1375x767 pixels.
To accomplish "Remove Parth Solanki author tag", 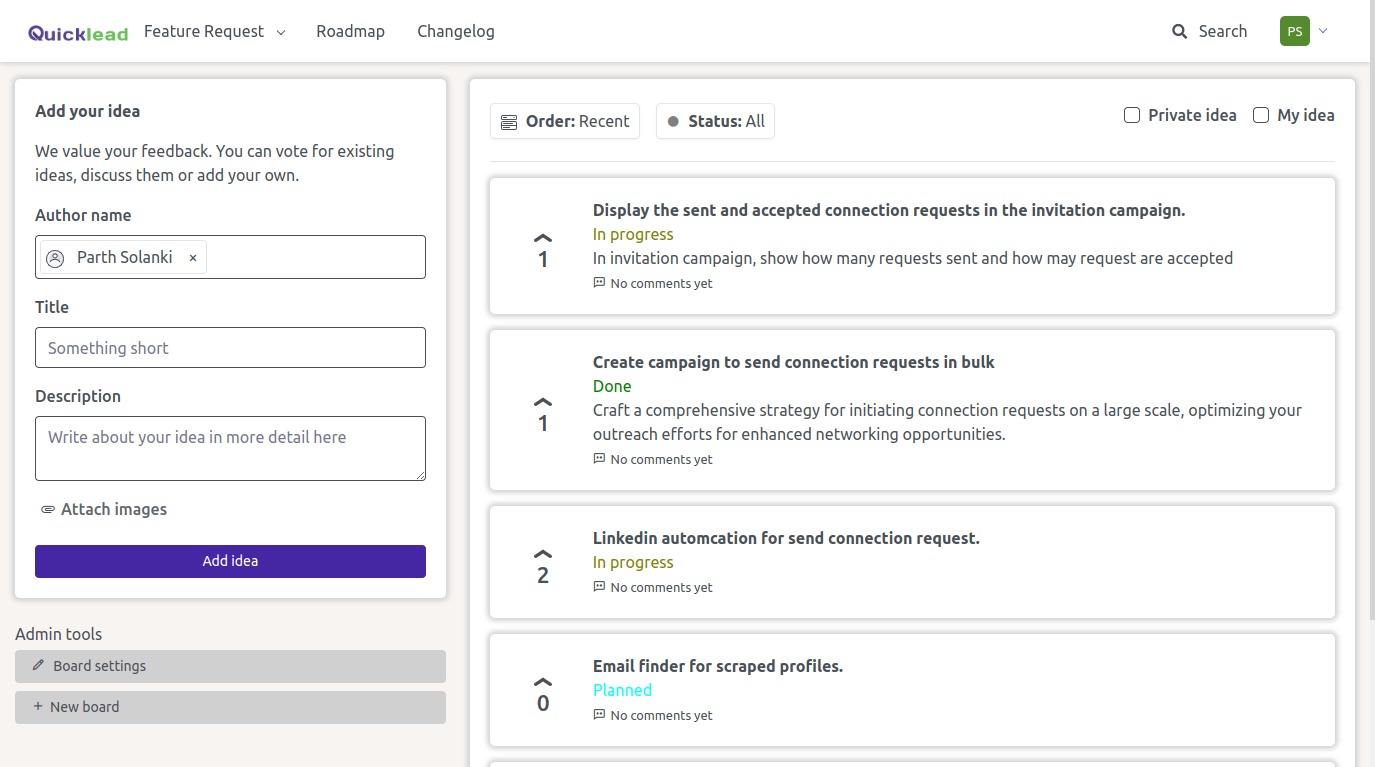I will click(x=193, y=258).
